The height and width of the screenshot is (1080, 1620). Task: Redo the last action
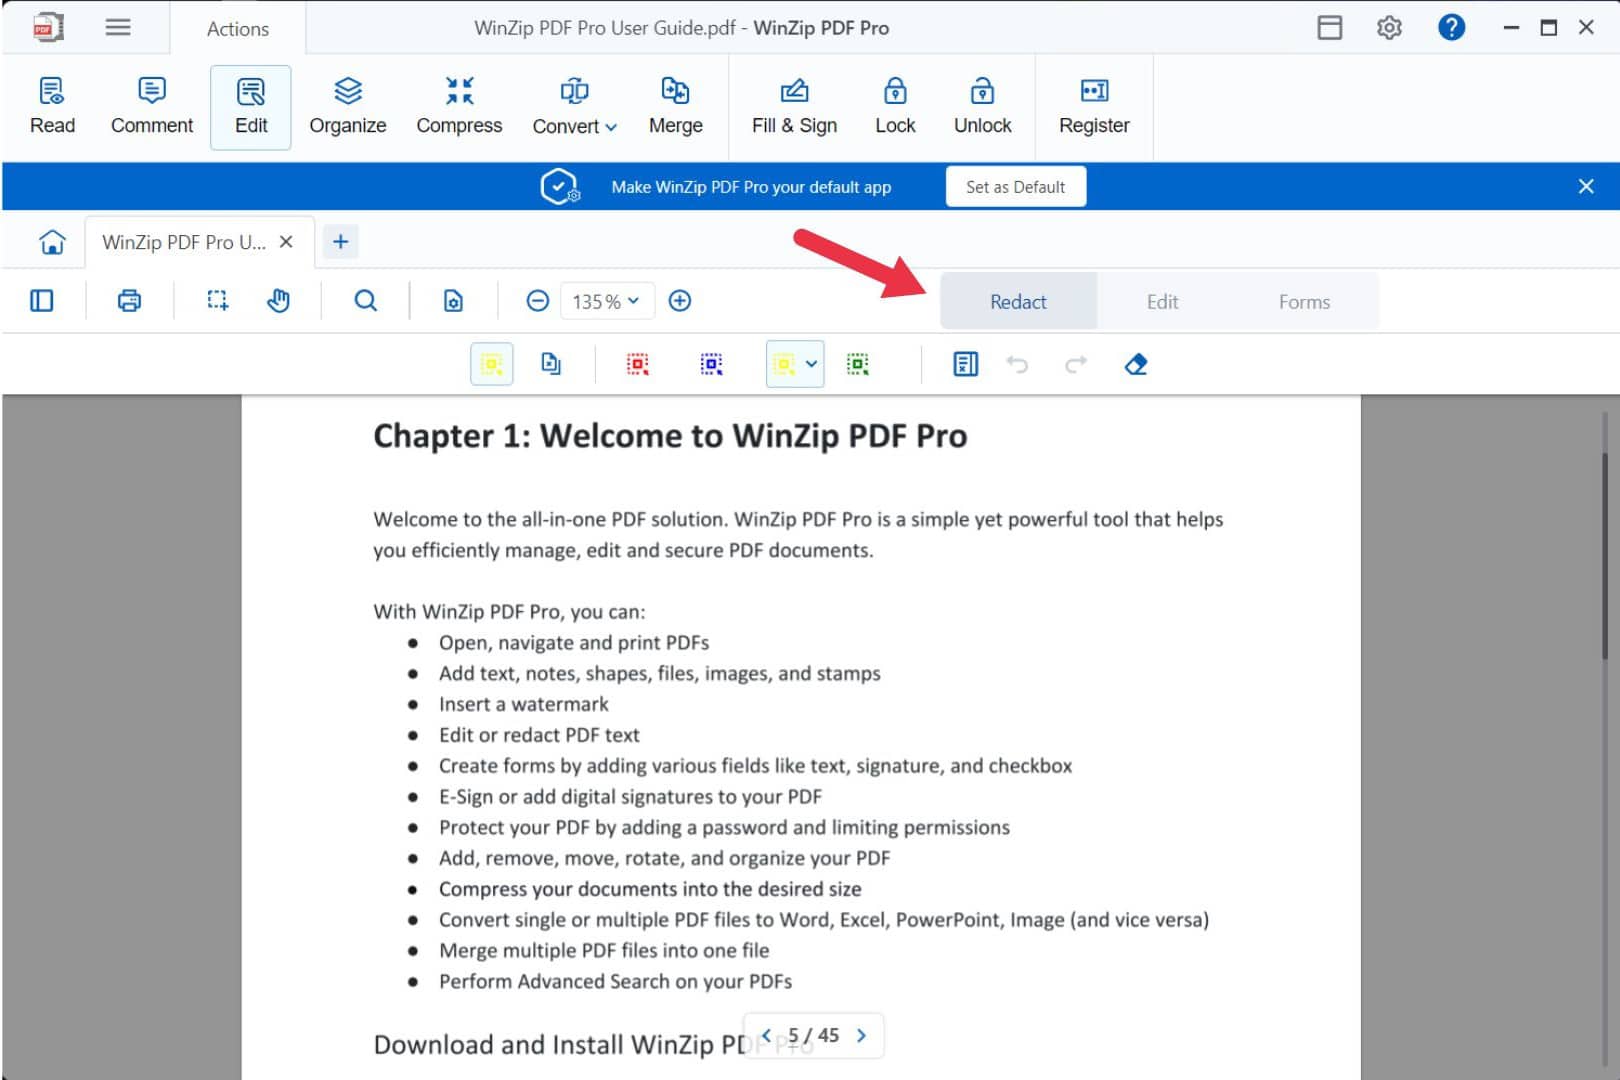tap(1076, 364)
